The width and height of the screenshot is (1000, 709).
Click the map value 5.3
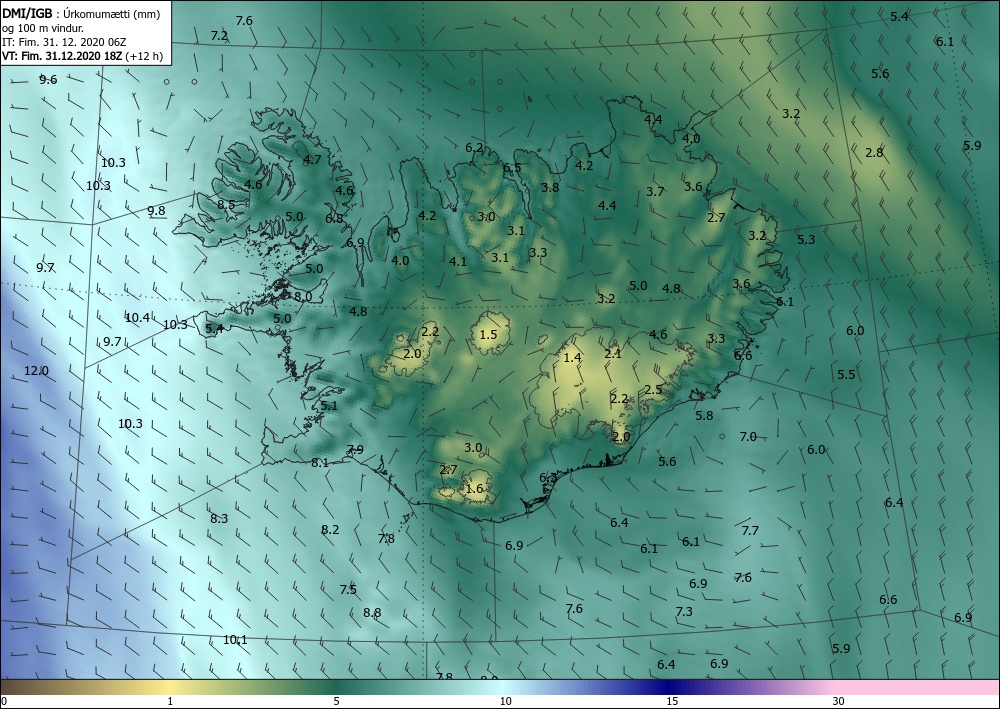click(806, 240)
